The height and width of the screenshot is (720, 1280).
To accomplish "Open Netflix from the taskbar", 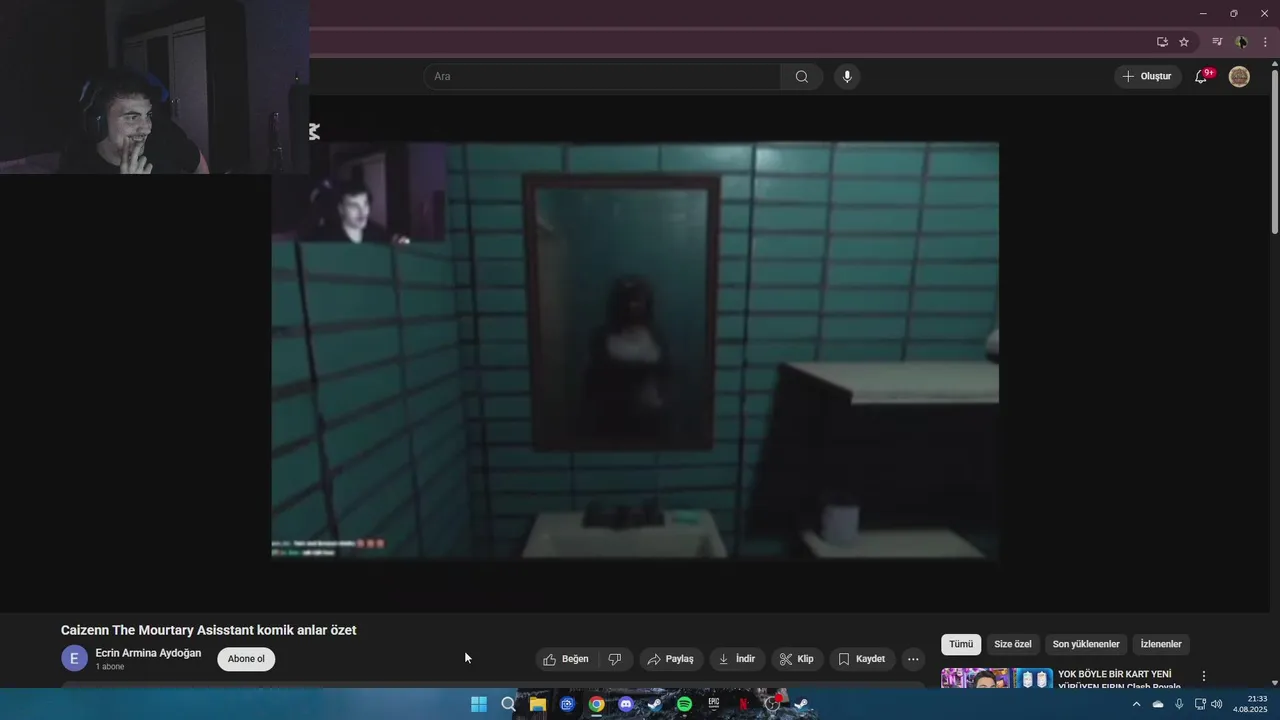I will pyautogui.click(x=743, y=704).
